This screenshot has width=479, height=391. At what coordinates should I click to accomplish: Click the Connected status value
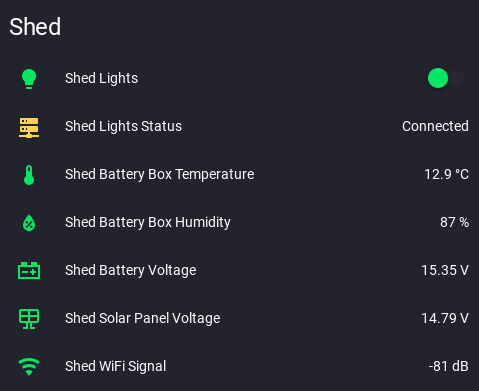435,126
